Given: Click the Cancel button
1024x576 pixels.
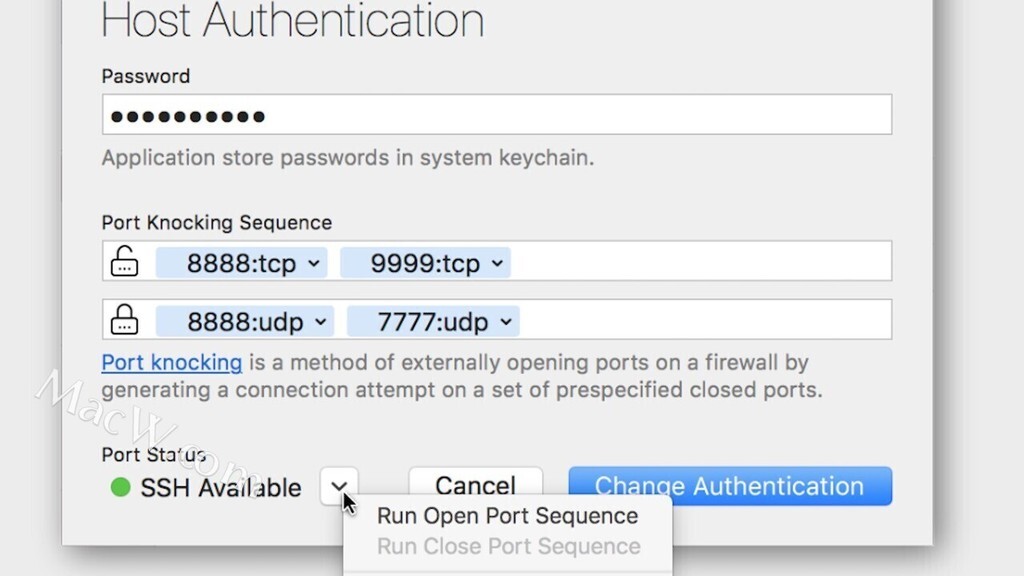Looking at the screenshot, I should (475, 484).
